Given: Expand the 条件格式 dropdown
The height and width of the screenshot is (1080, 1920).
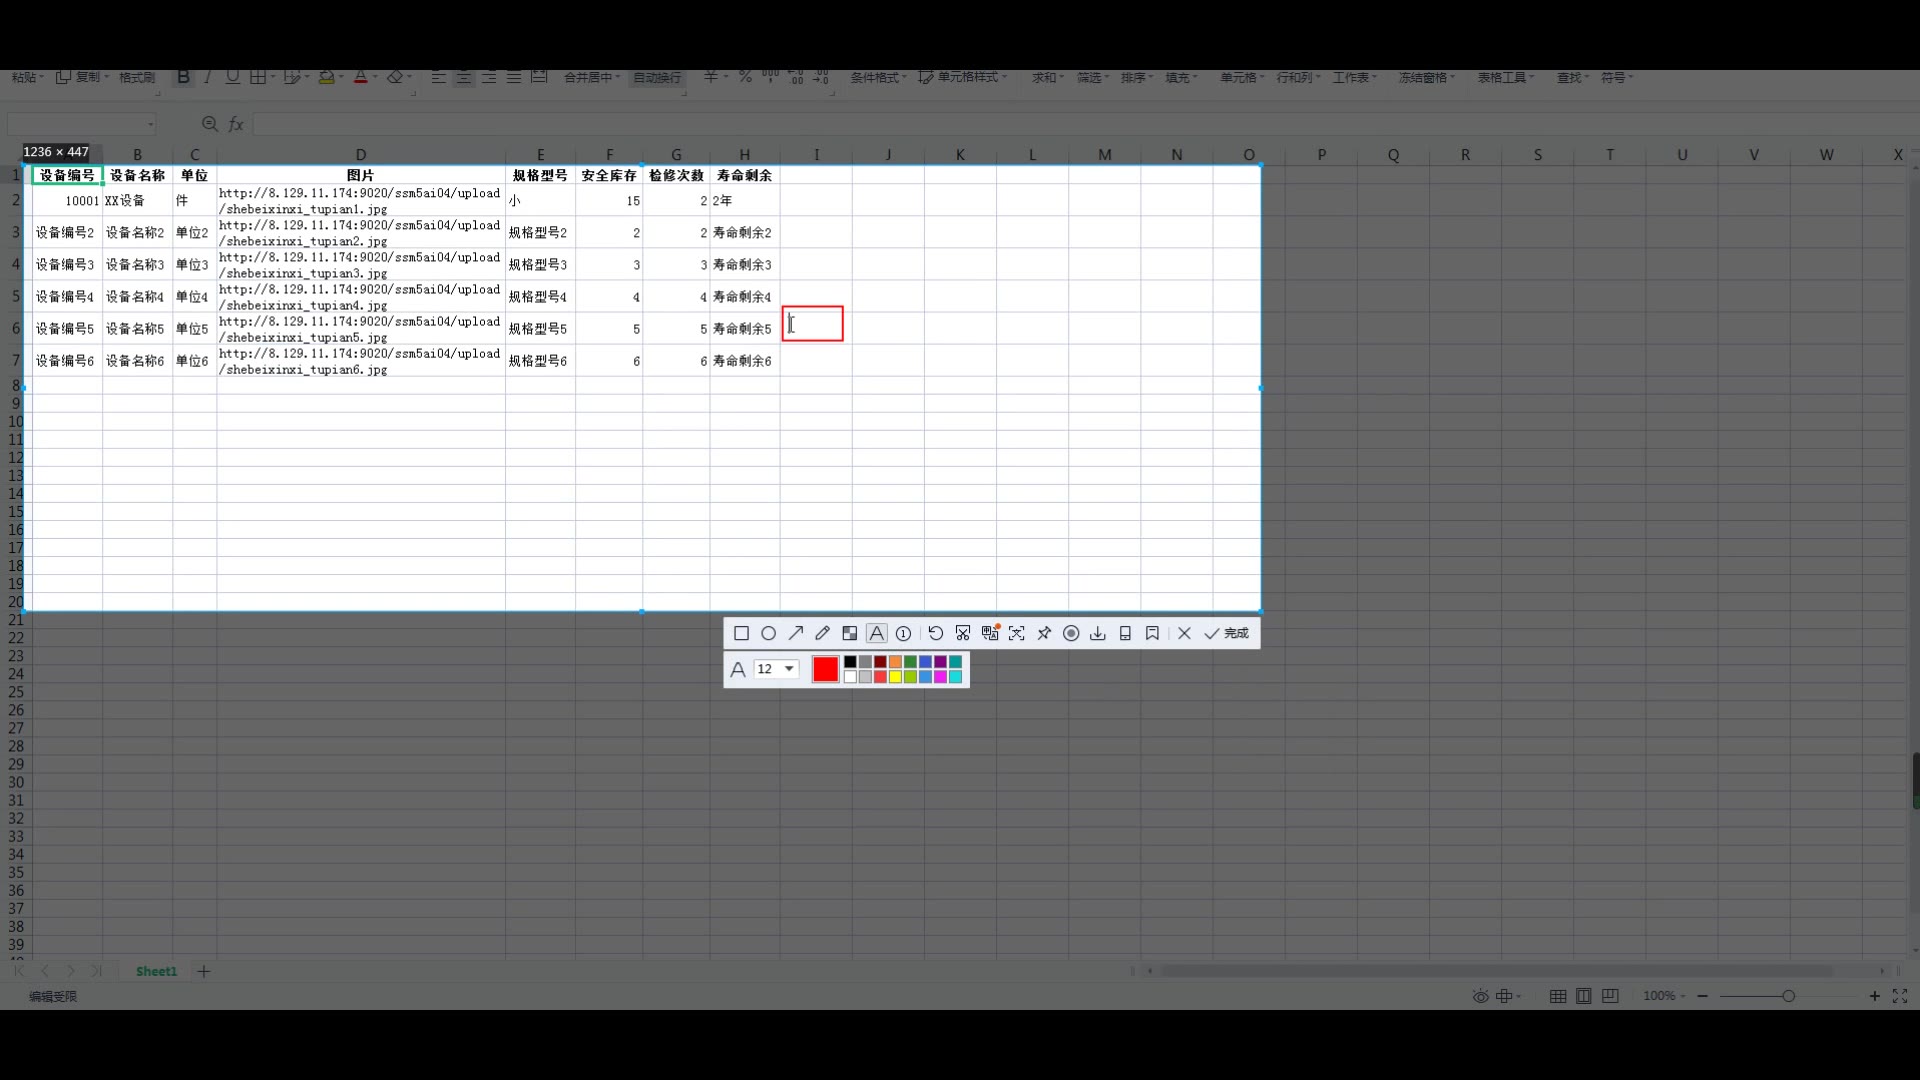Looking at the screenshot, I should [879, 77].
